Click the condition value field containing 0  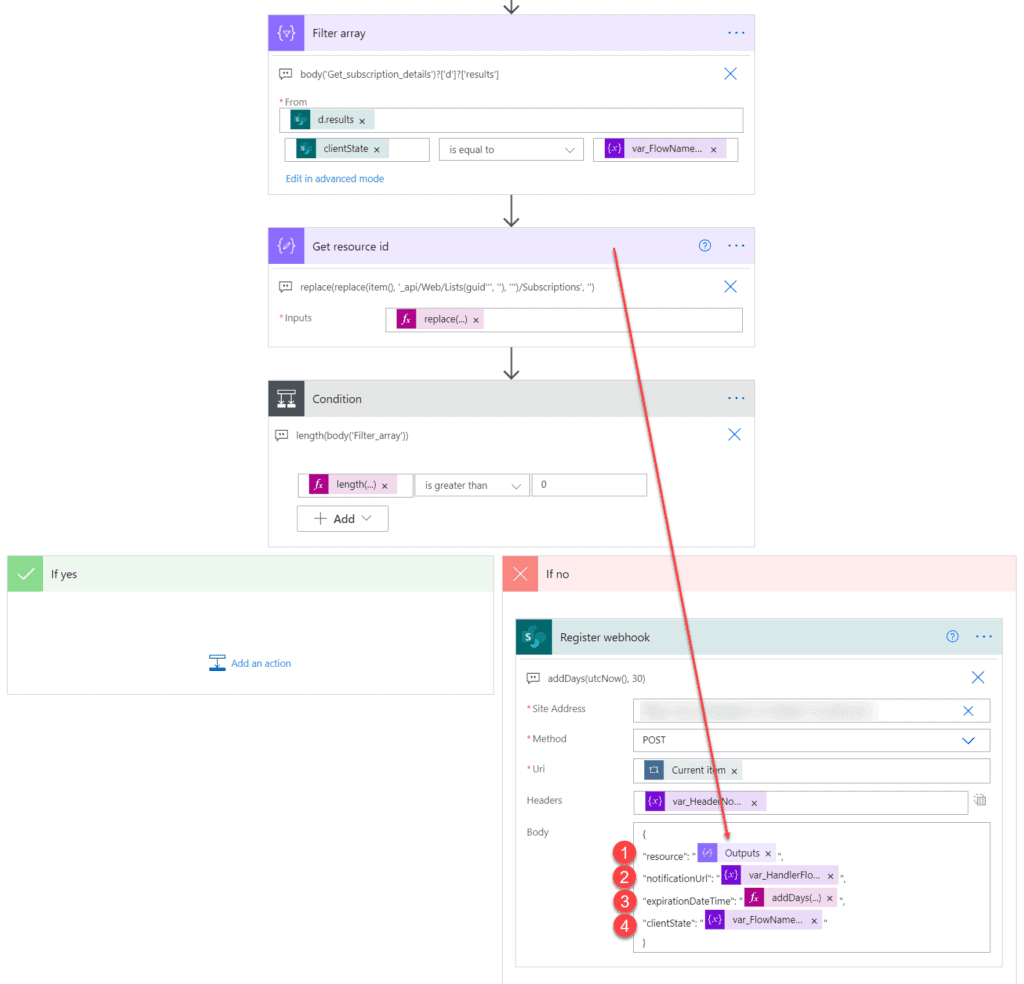coord(588,486)
